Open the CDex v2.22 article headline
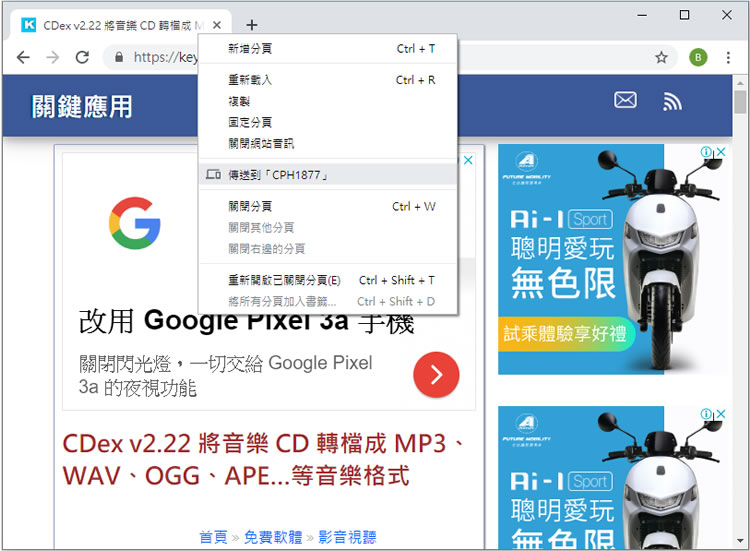The image size is (750, 551). 262,460
